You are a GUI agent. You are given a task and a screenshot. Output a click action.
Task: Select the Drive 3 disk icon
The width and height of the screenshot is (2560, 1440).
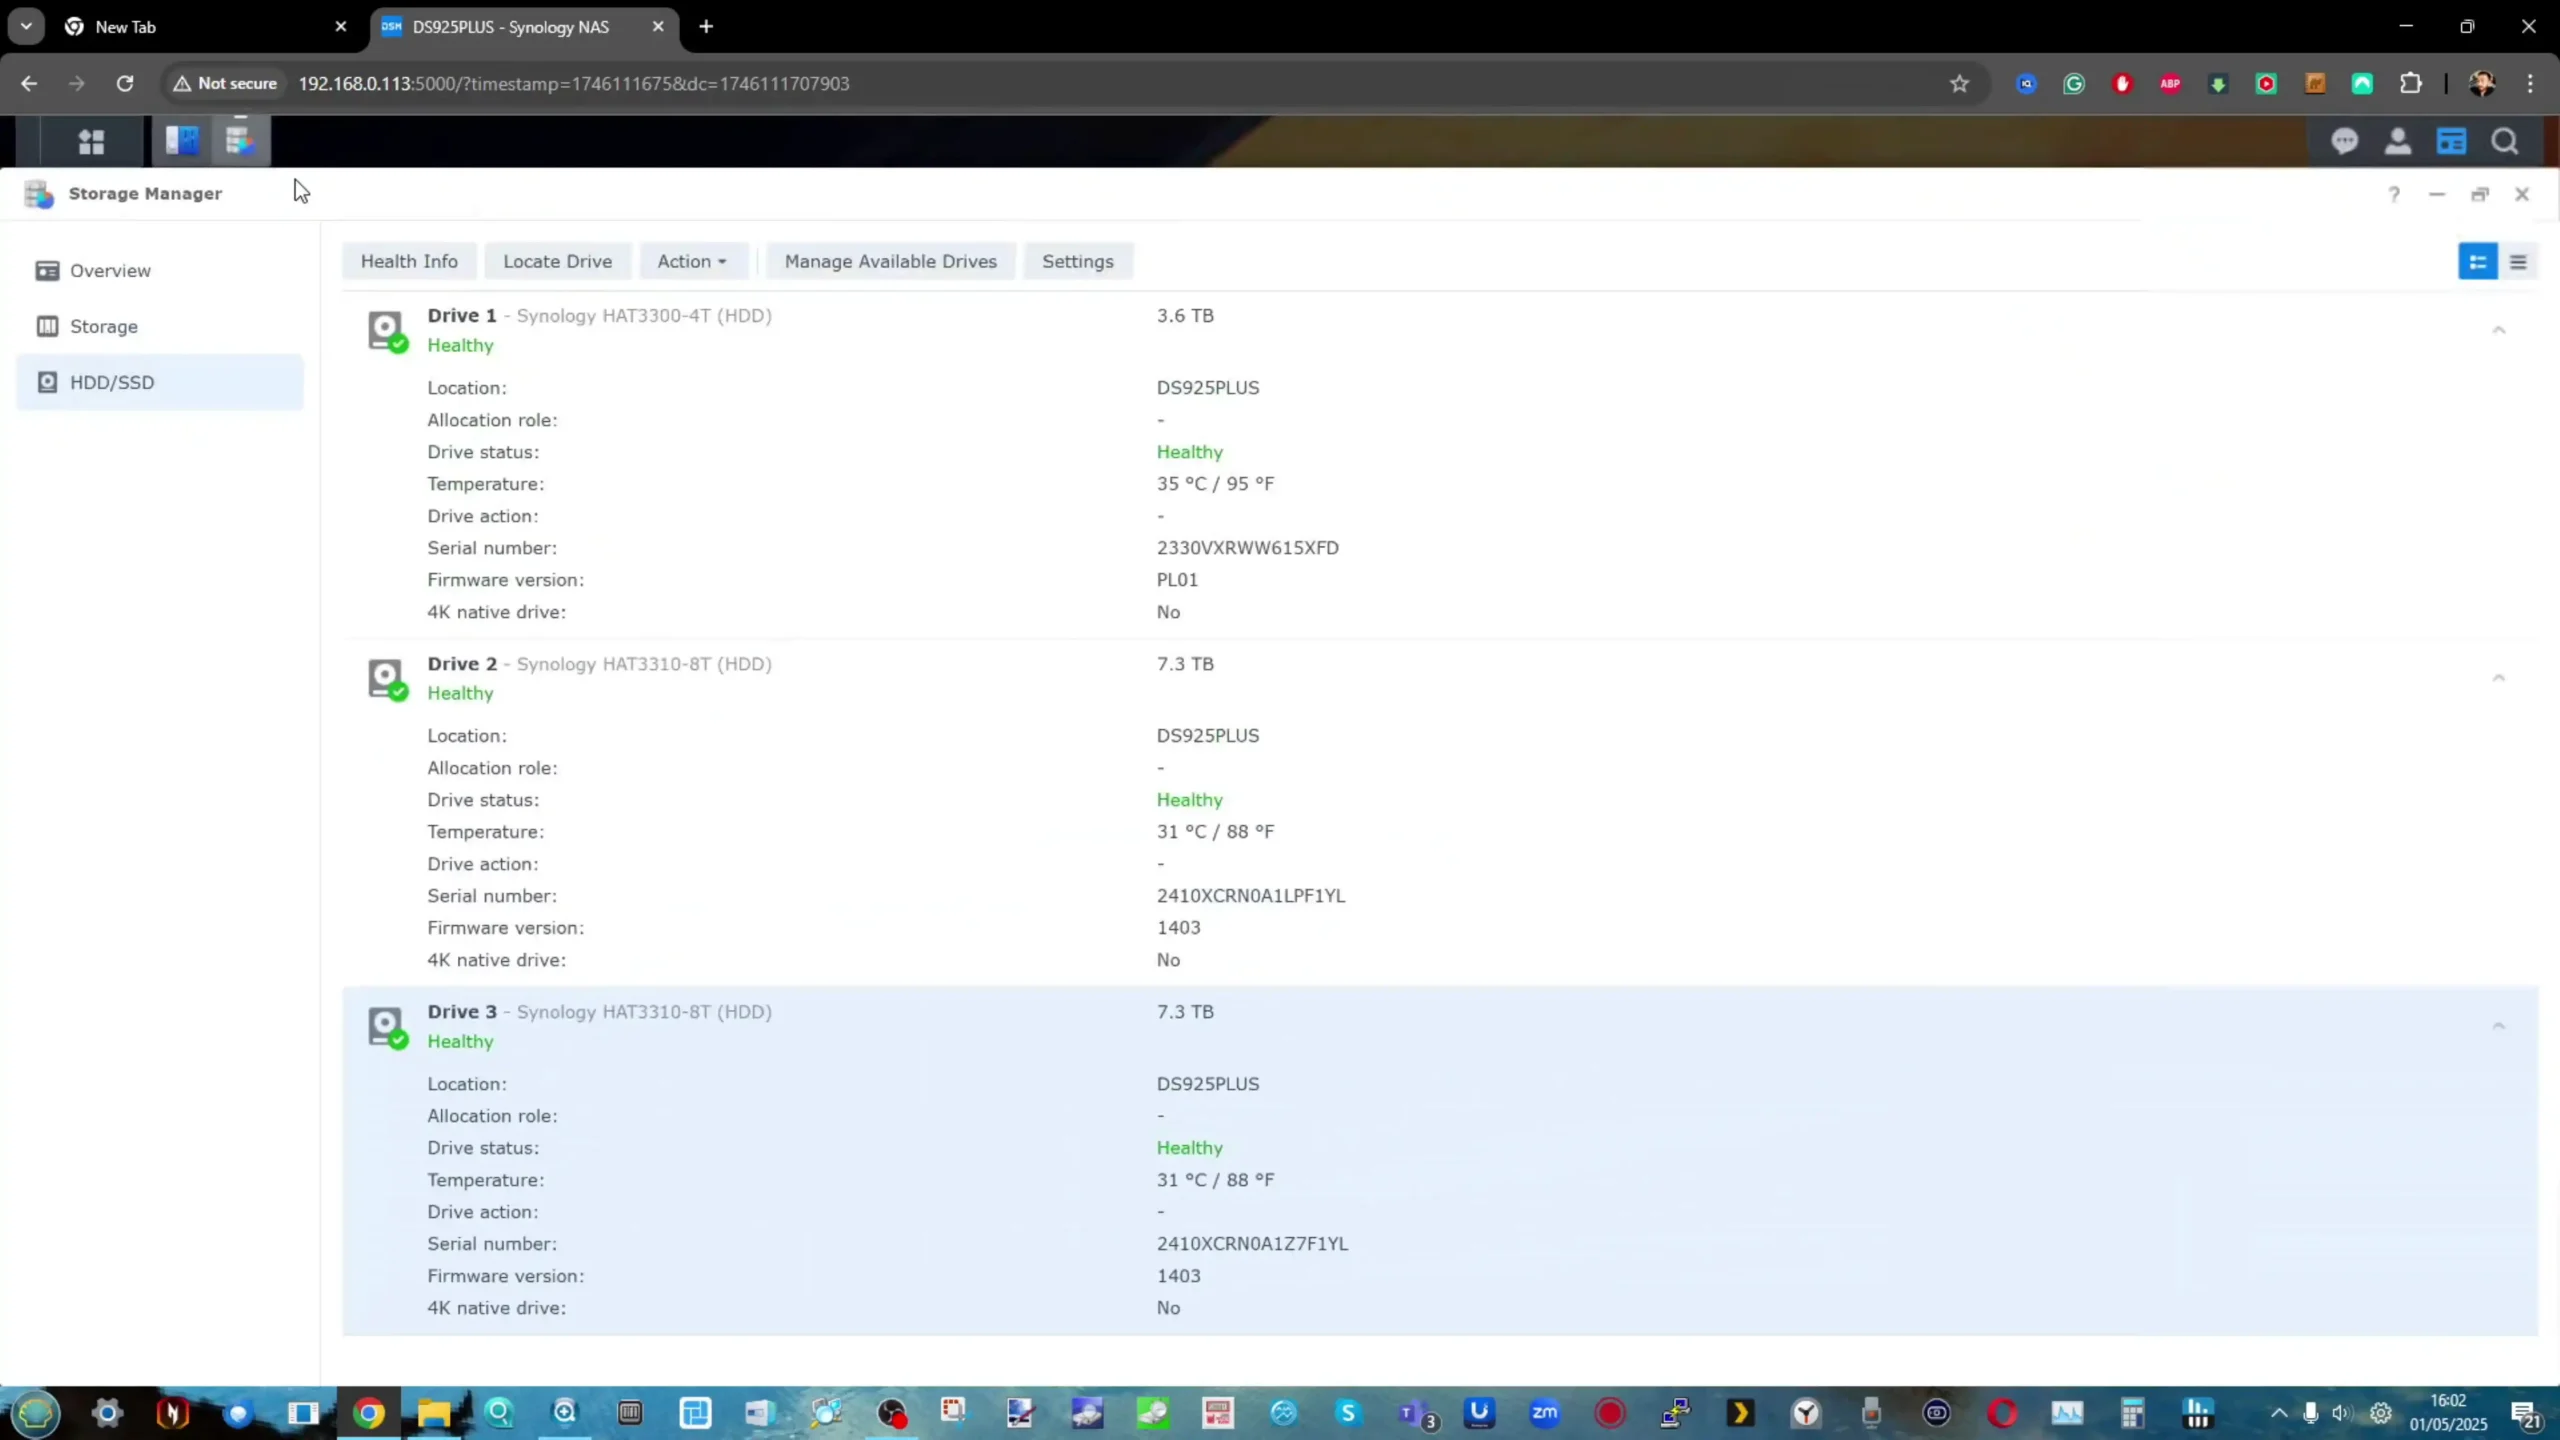(386, 1027)
